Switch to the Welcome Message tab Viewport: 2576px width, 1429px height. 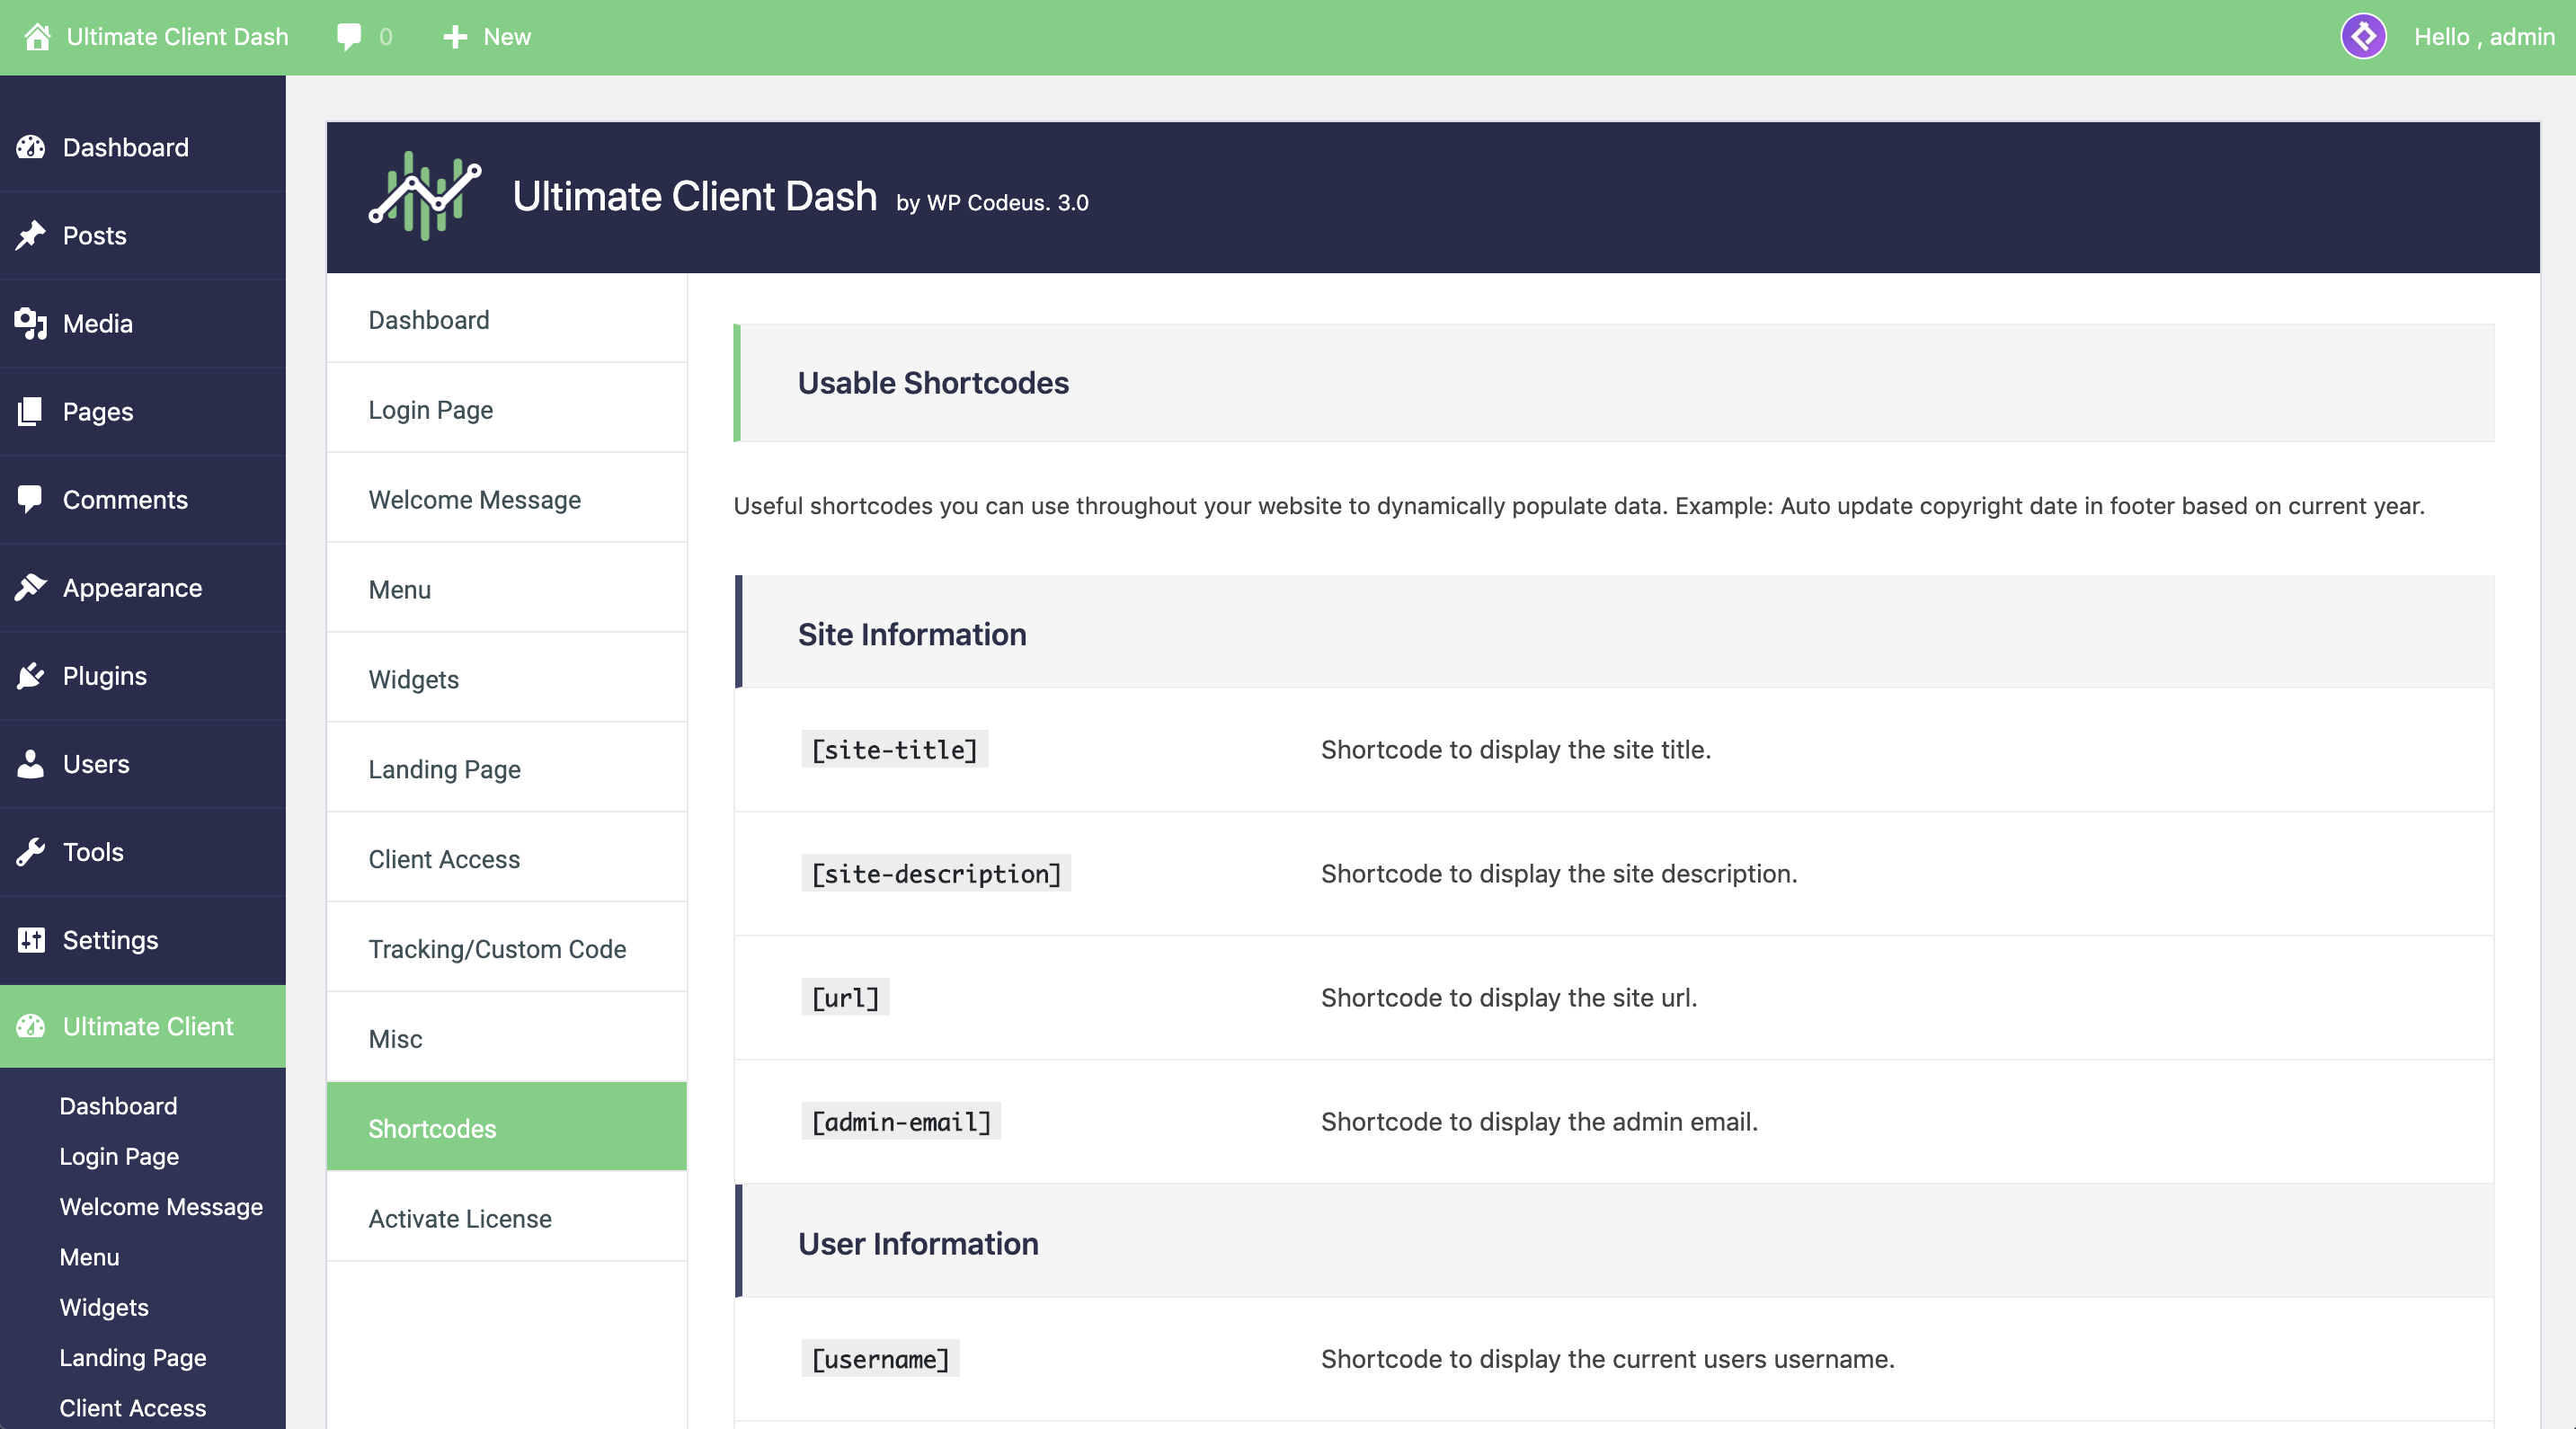coord(474,500)
